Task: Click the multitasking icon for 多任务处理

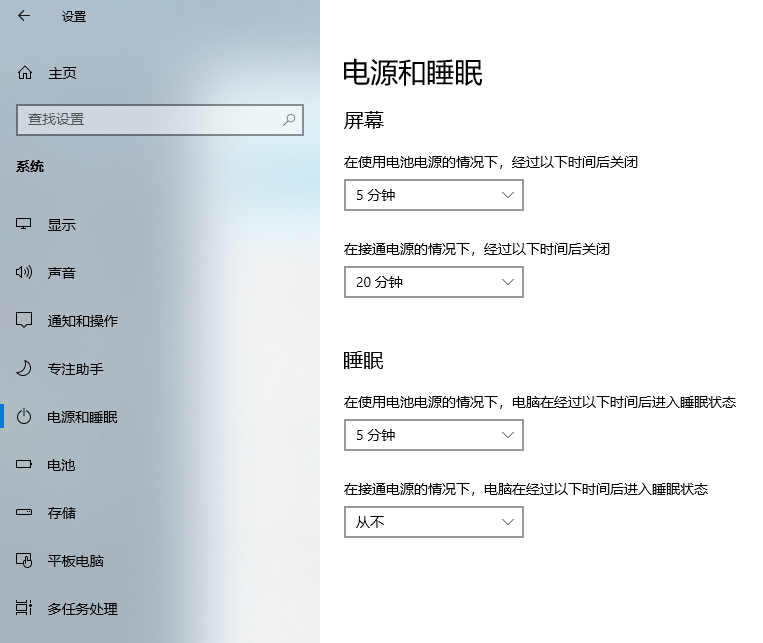Action: pos(24,608)
